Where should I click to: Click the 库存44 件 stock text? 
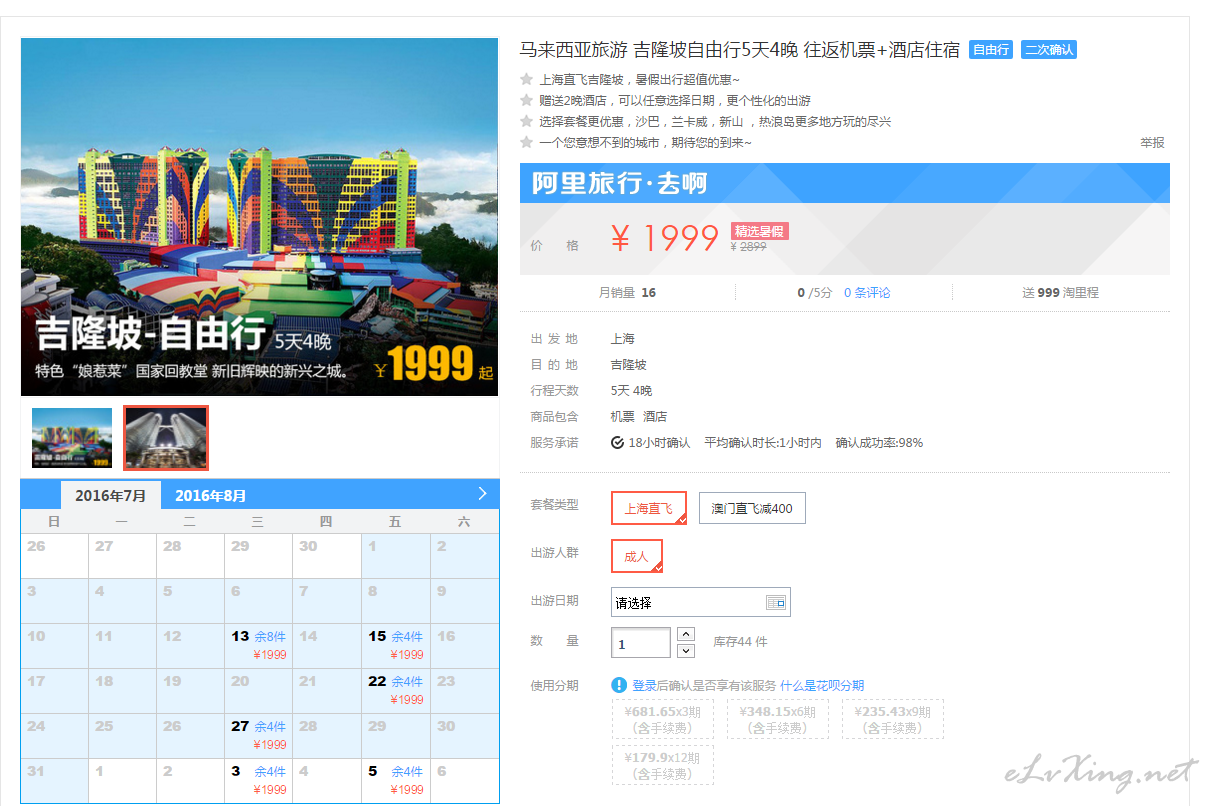(740, 641)
